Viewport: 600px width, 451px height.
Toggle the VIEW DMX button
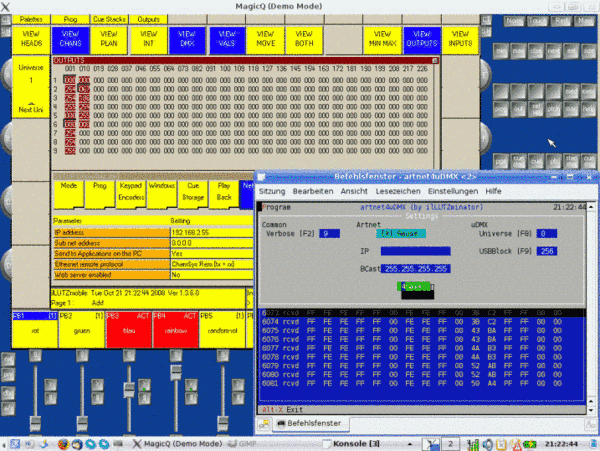[x=187, y=40]
